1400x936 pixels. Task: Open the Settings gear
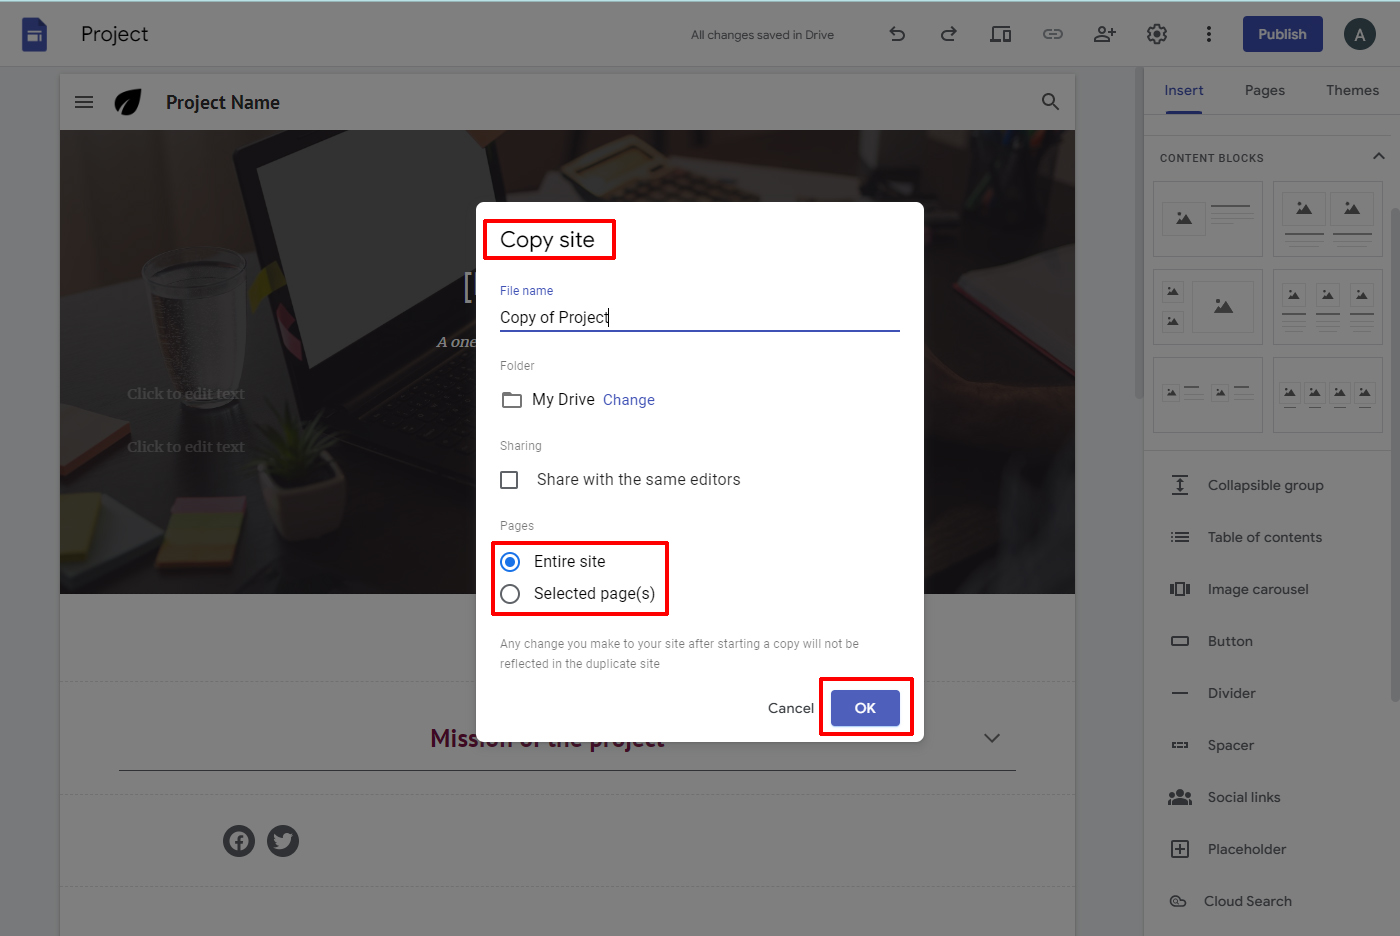(x=1156, y=34)
